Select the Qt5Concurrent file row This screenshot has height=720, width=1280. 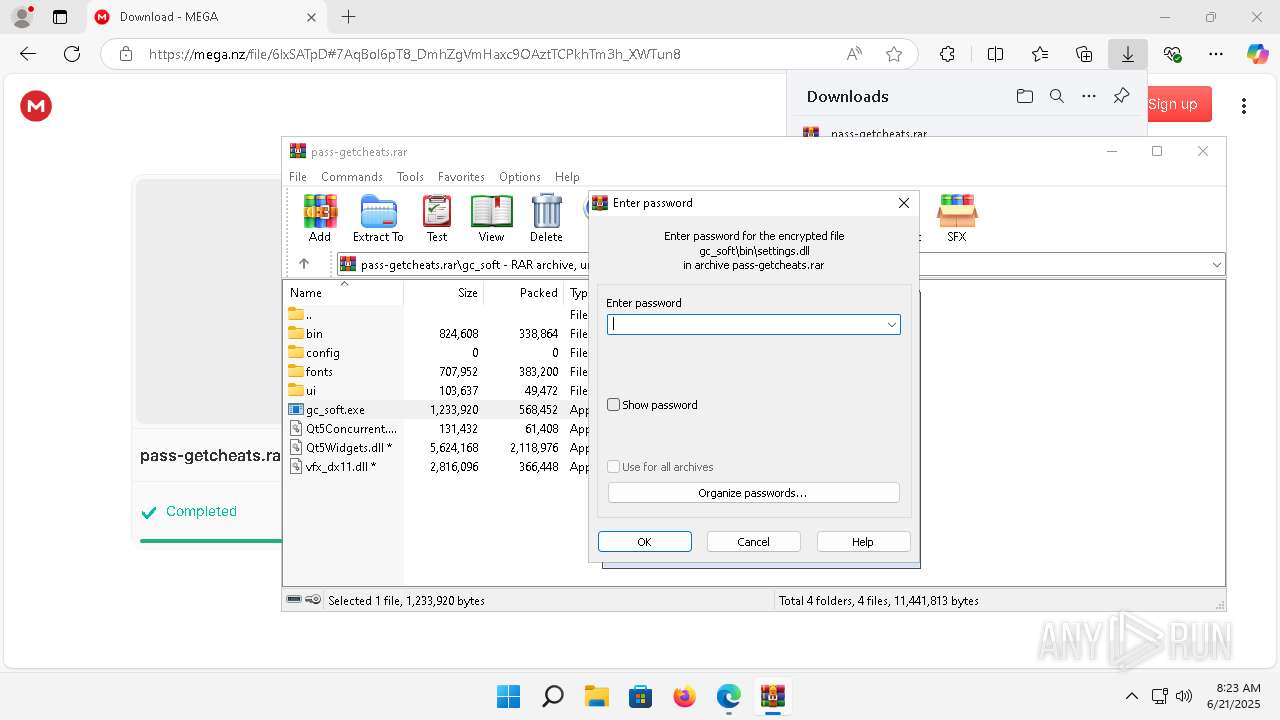pyautogui.click(x=436, y=429)
